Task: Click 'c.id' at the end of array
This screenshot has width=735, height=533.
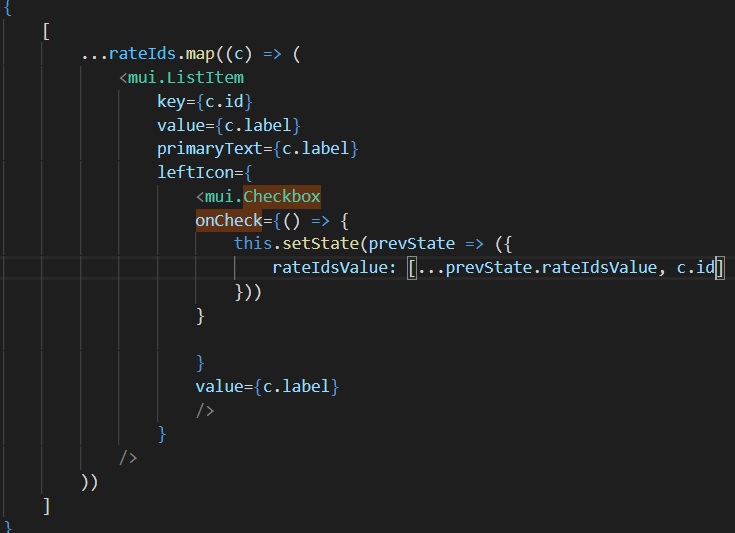Action: coord(695,268)
